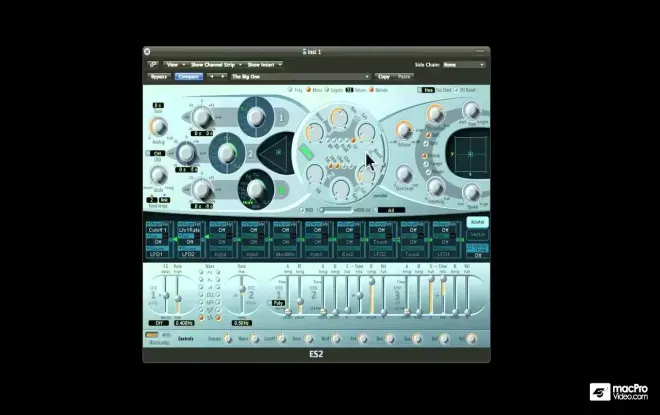Click the Cutoff macro knob
The height and width of the screenshot is (415, 660).
coord(282,338)
